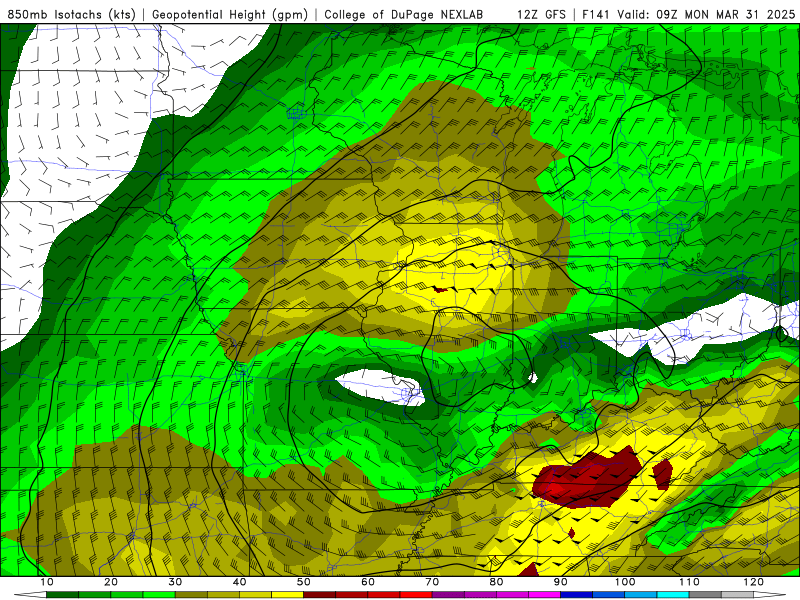Select the dark blue 90–95 kt legend swatch

click(577, 595)
